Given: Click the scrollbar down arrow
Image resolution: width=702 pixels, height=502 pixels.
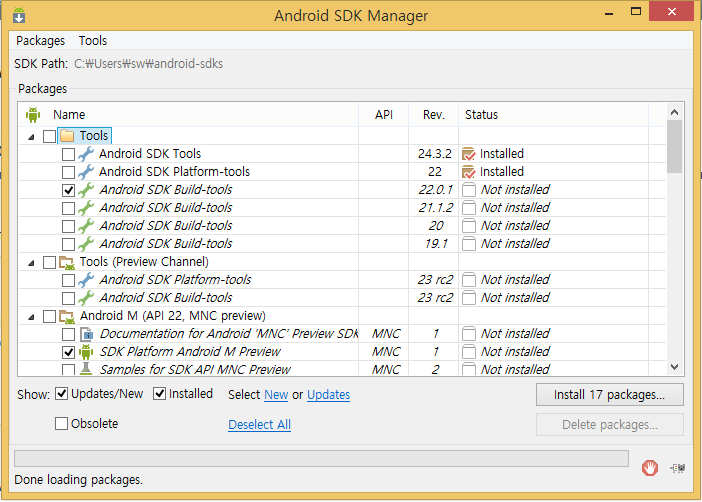Looking at the screenshot, I should tap(675, 367).
